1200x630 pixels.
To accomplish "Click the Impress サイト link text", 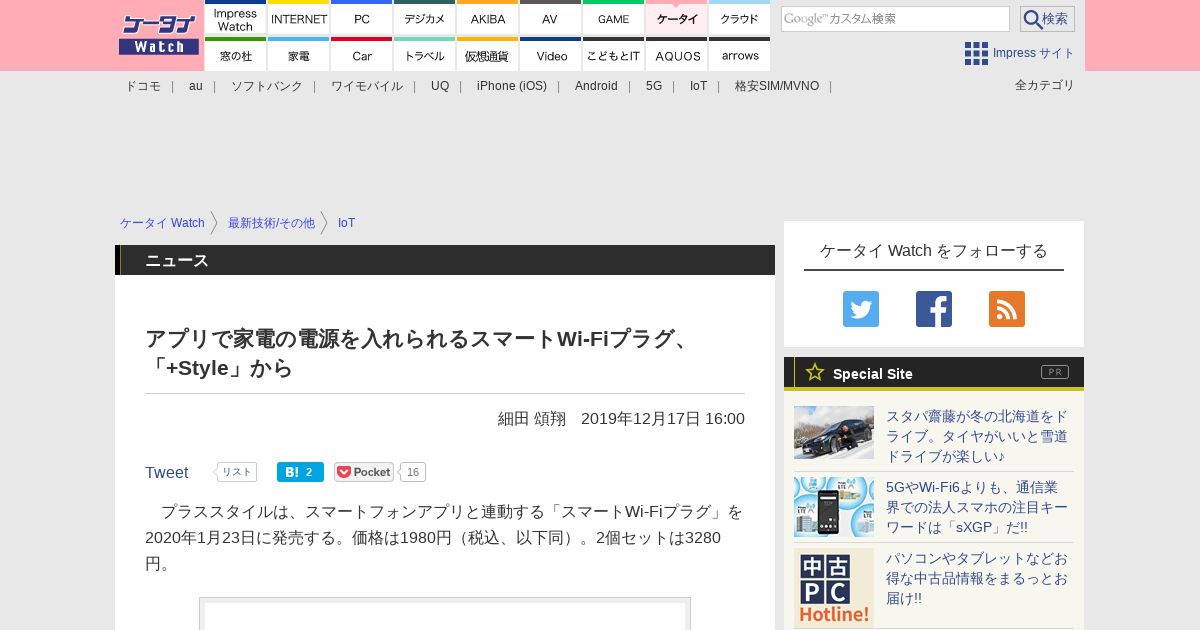I will click(1034, 53).
